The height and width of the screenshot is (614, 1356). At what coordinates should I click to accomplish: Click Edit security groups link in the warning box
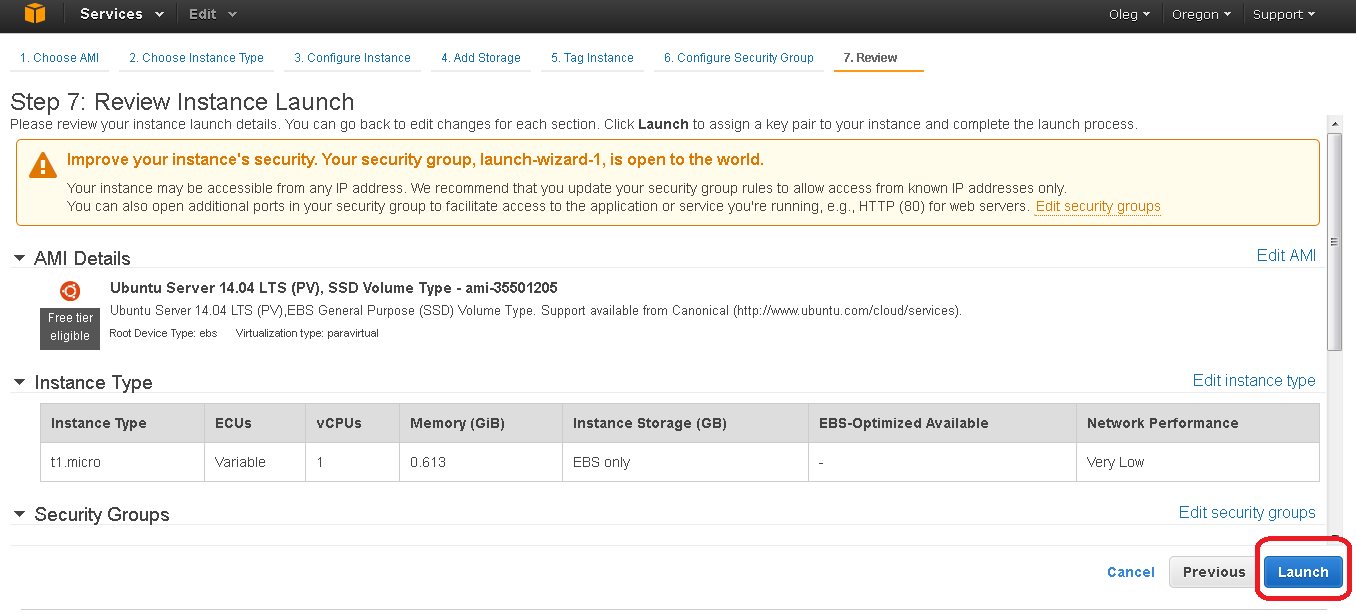coord(1098,206)
